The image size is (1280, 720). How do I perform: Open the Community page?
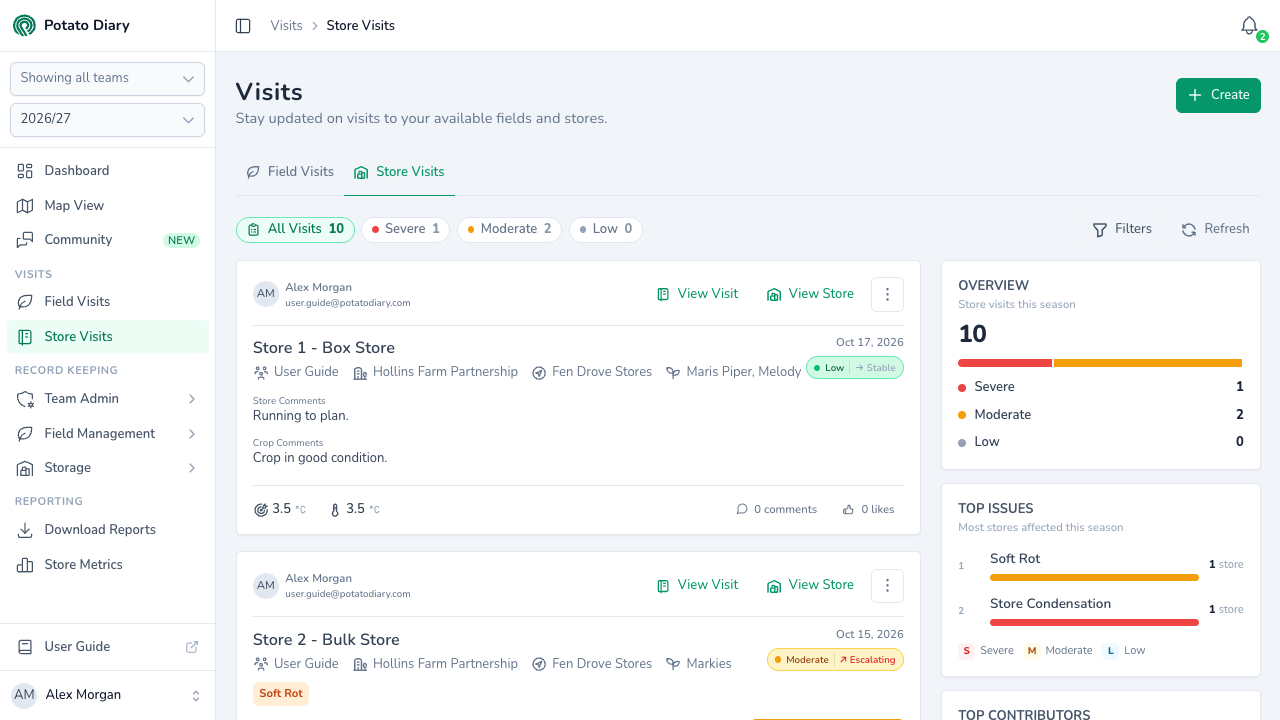point(108,240)
